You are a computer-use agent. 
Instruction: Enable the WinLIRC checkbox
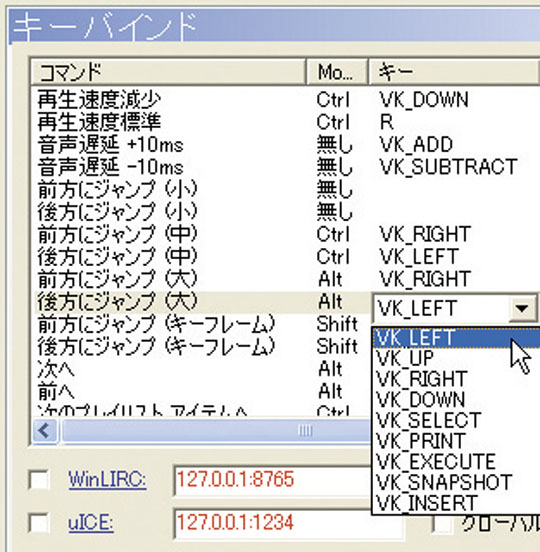click(x=39, y=479)
